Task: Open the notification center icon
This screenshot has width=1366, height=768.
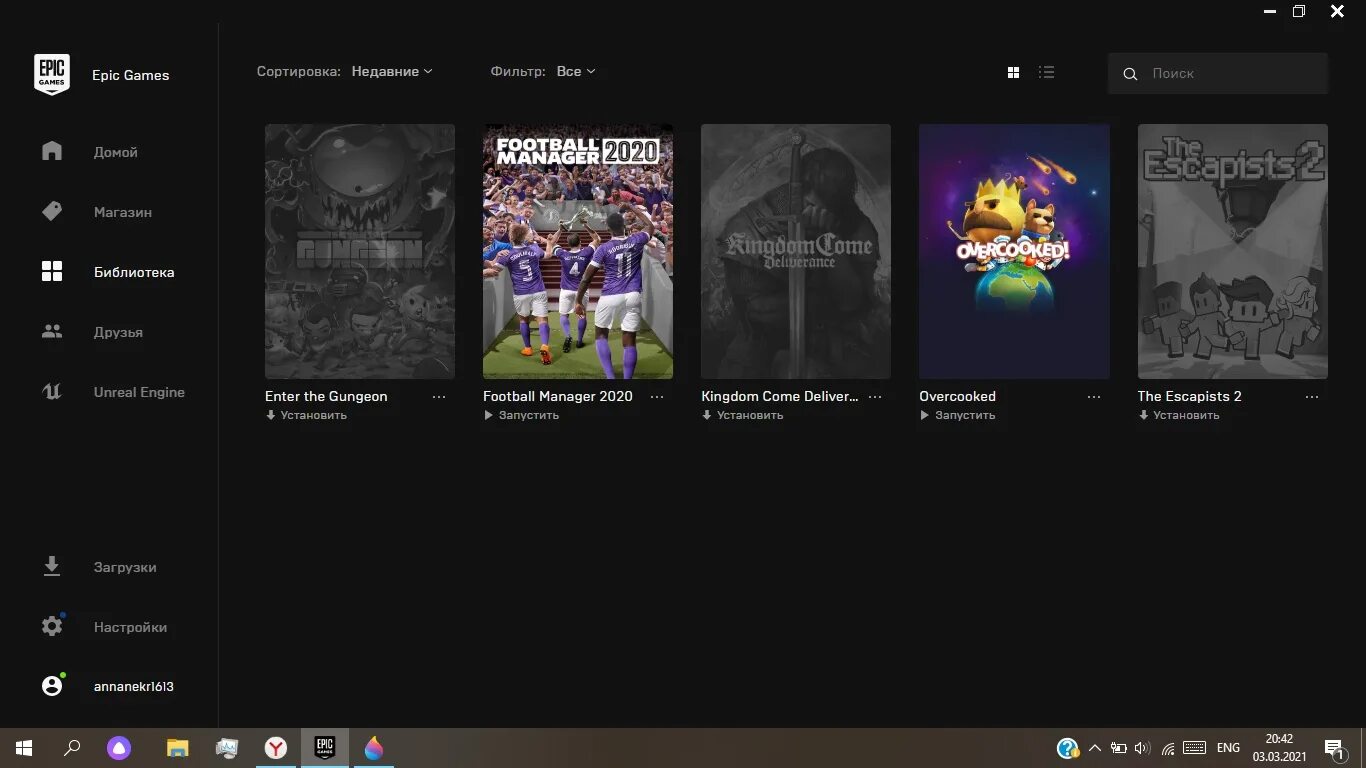Action: [x=1334, y=749]
